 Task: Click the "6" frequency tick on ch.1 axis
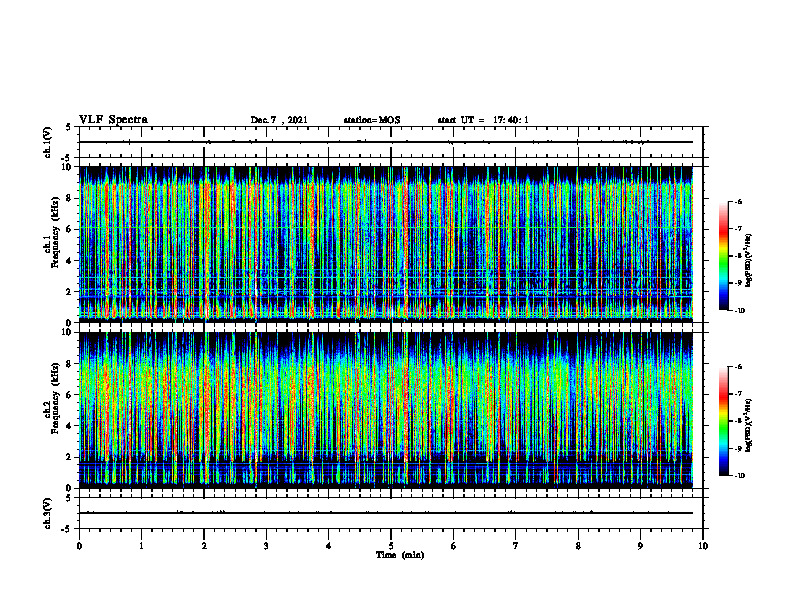click(x=71, y=229)
